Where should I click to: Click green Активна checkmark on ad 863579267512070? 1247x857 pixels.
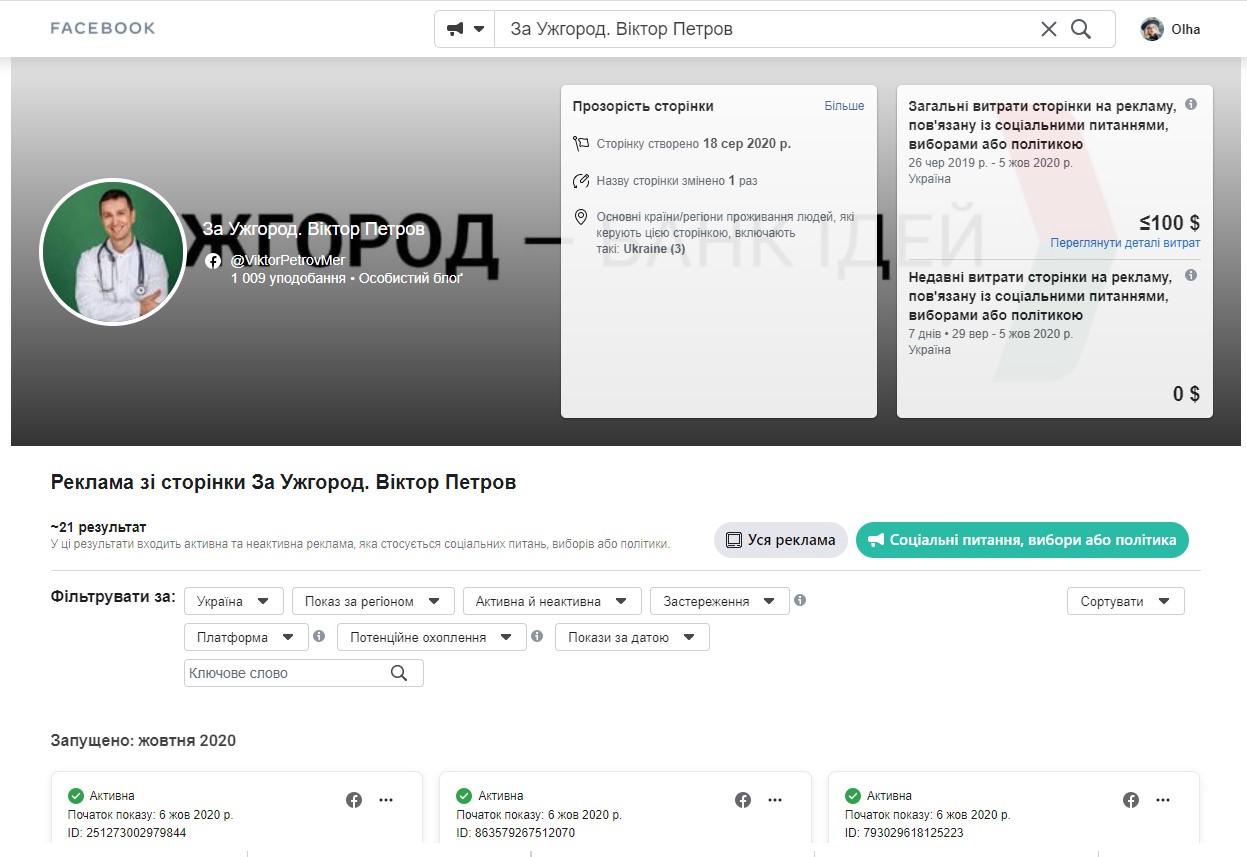pos(463,796)
